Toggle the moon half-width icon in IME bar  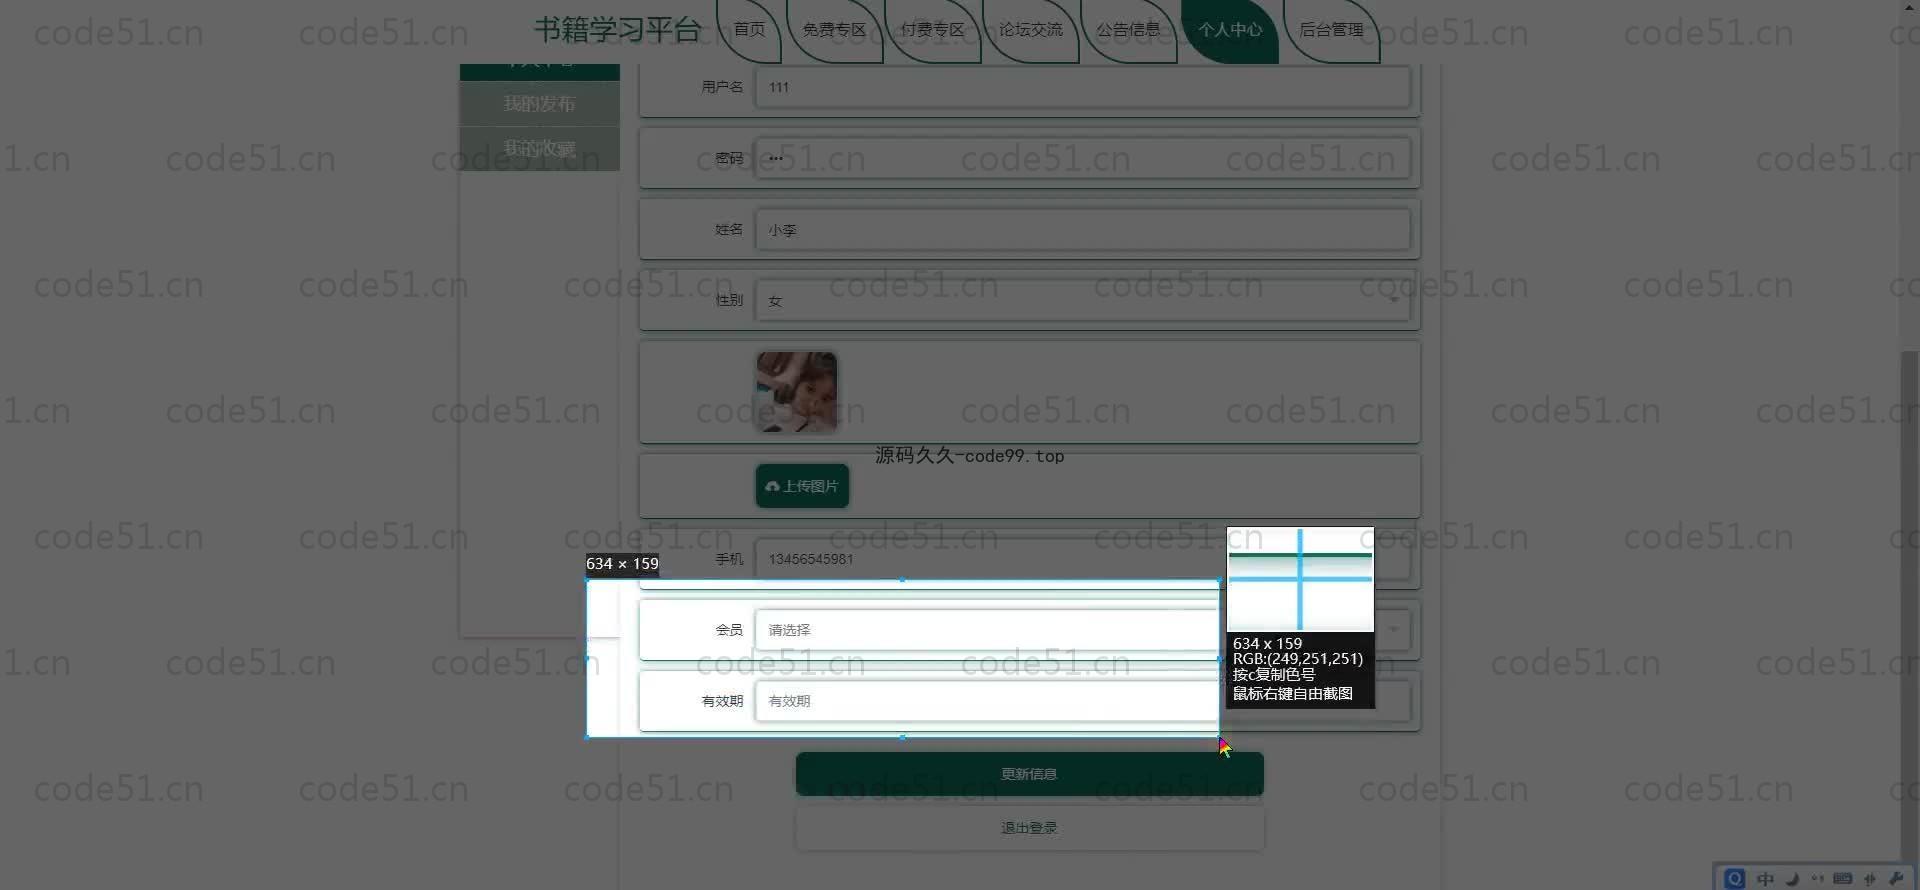click(1792, 878)
